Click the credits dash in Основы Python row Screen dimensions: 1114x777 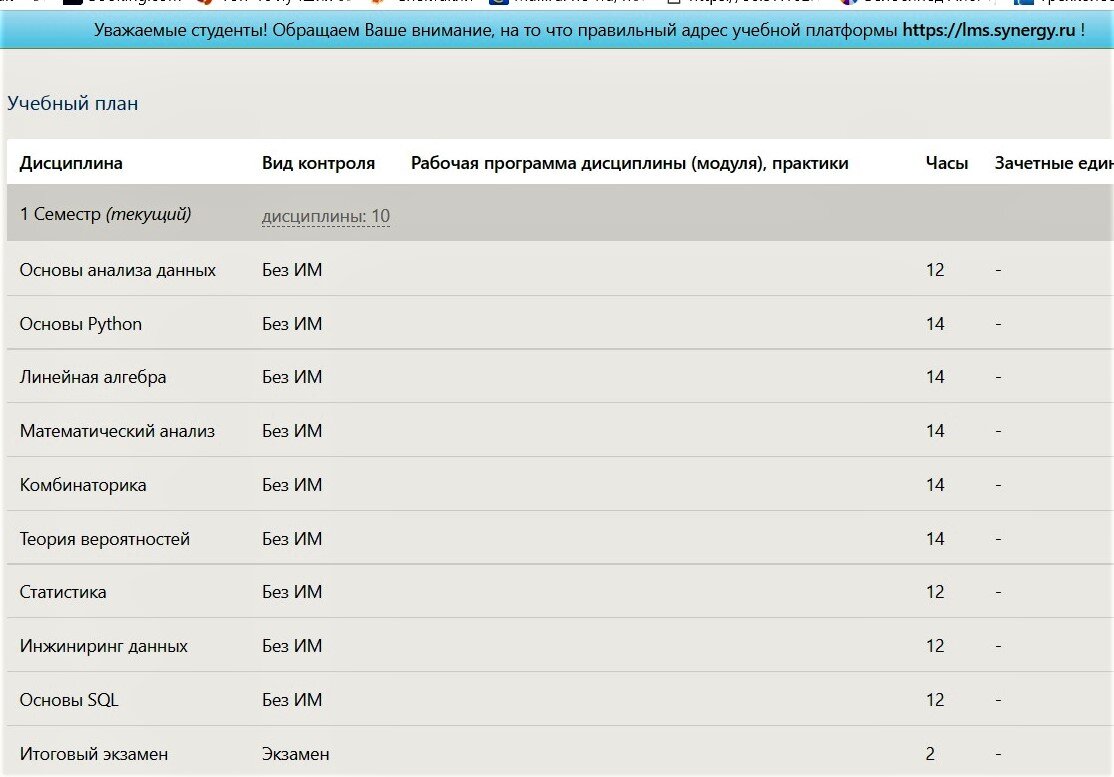(998, 325)
